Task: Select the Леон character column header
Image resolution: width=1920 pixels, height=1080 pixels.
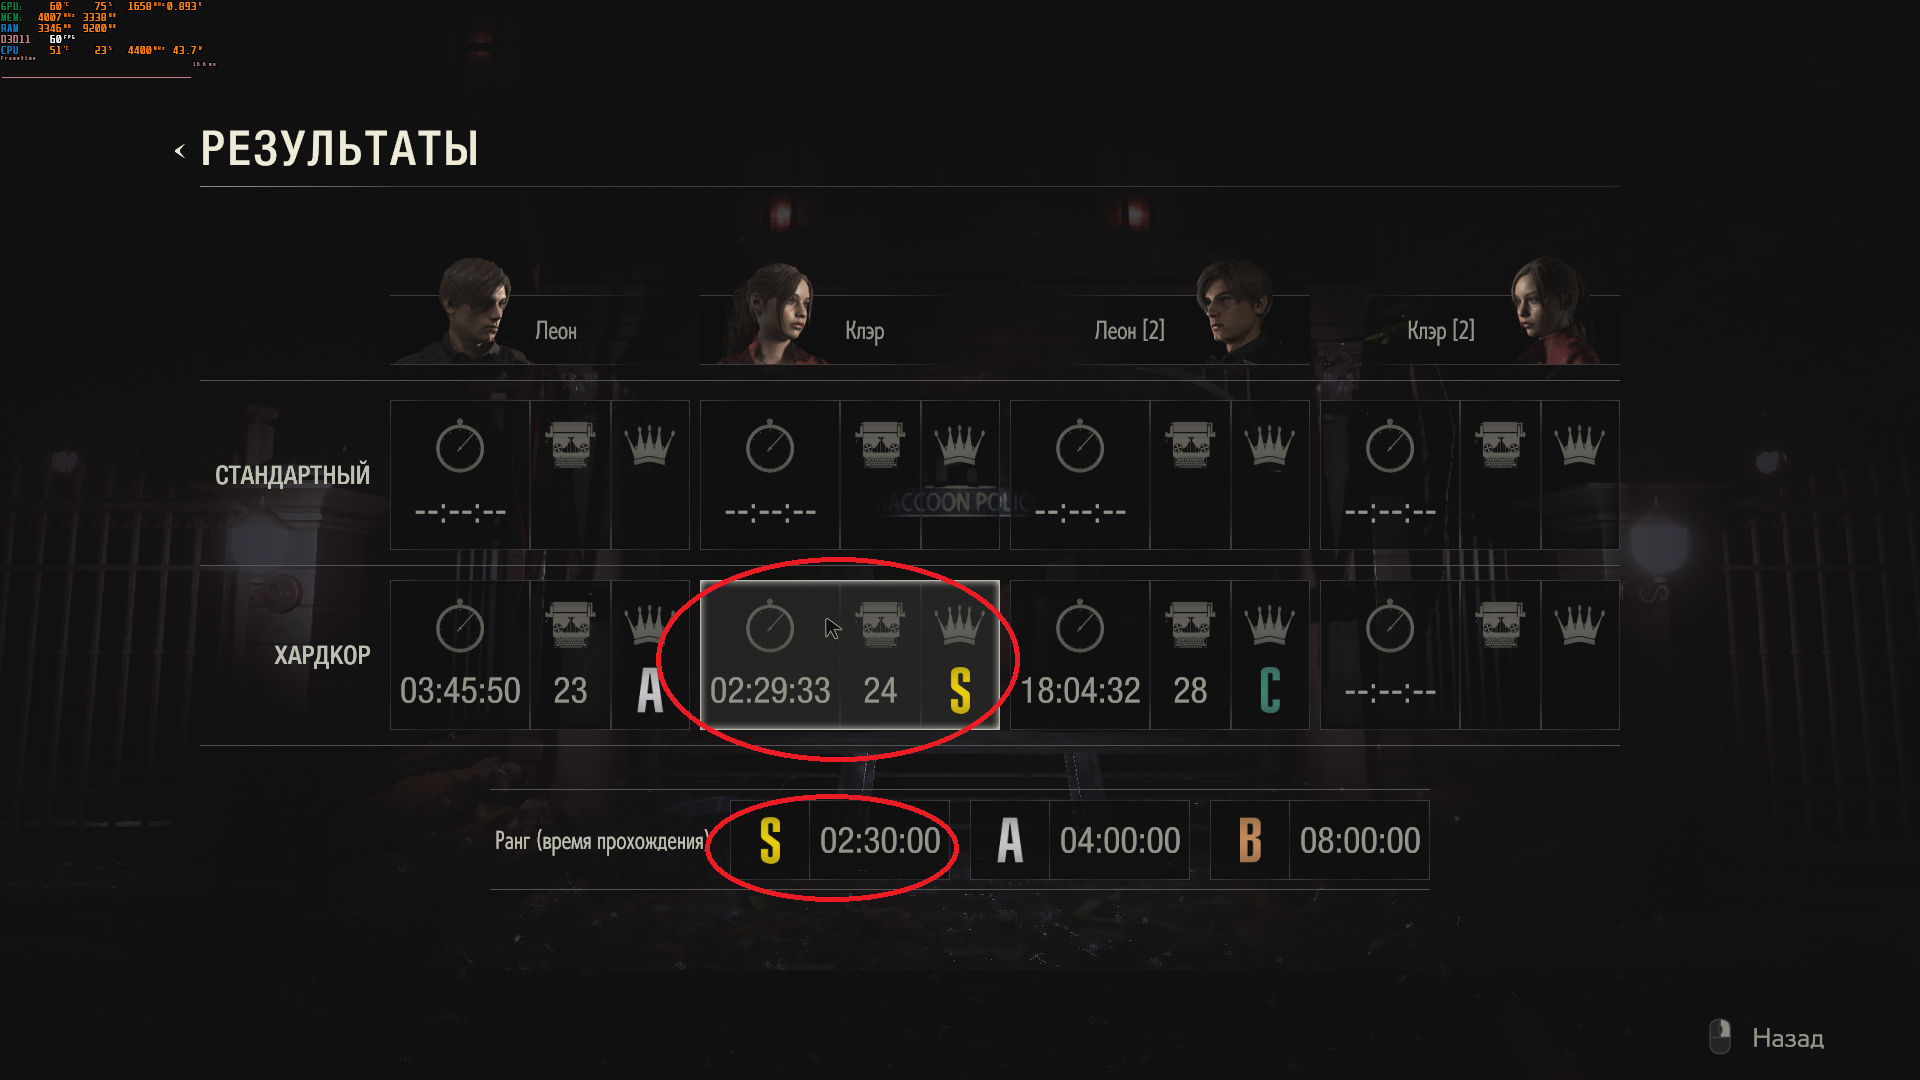Action: 555,331
